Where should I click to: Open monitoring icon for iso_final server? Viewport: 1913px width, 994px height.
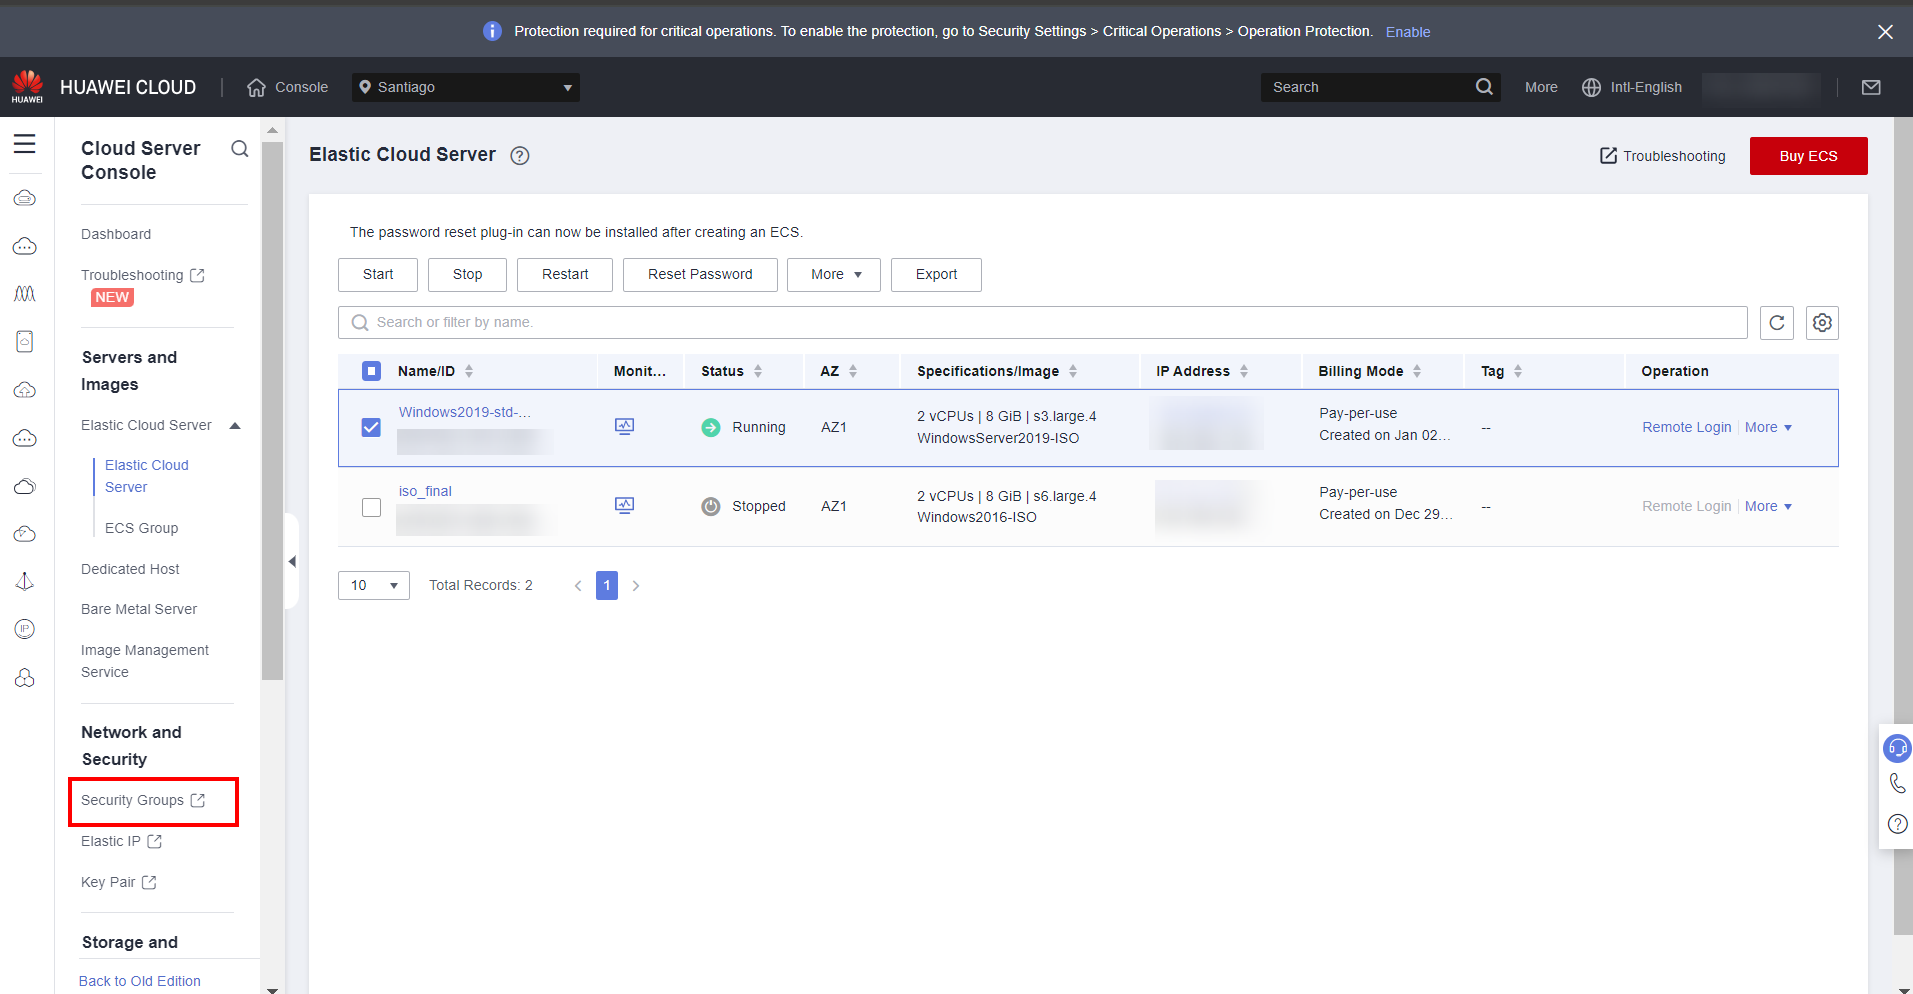tap(624, 506)
